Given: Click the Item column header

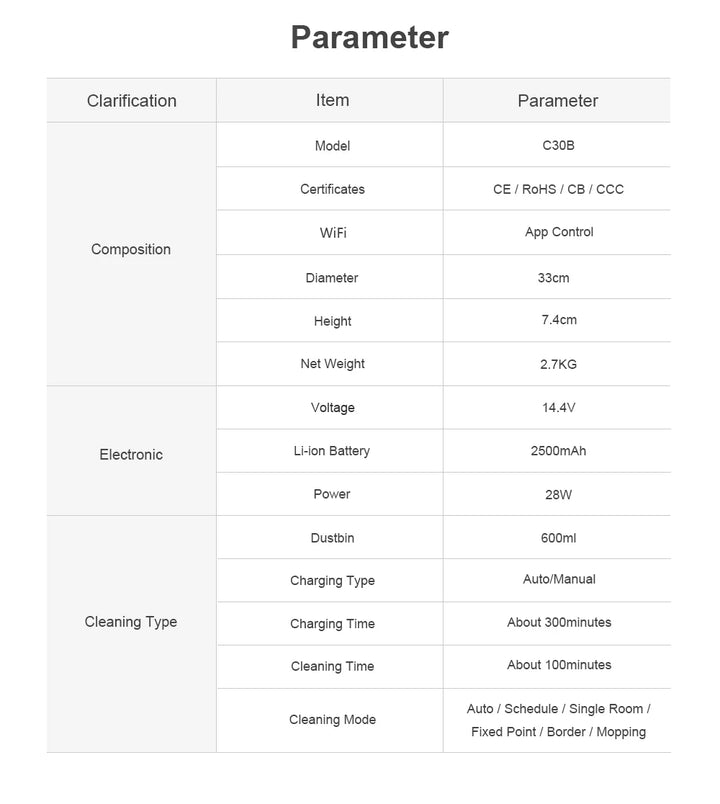Looking at the screenshot, I should click(x=332, y=100).
